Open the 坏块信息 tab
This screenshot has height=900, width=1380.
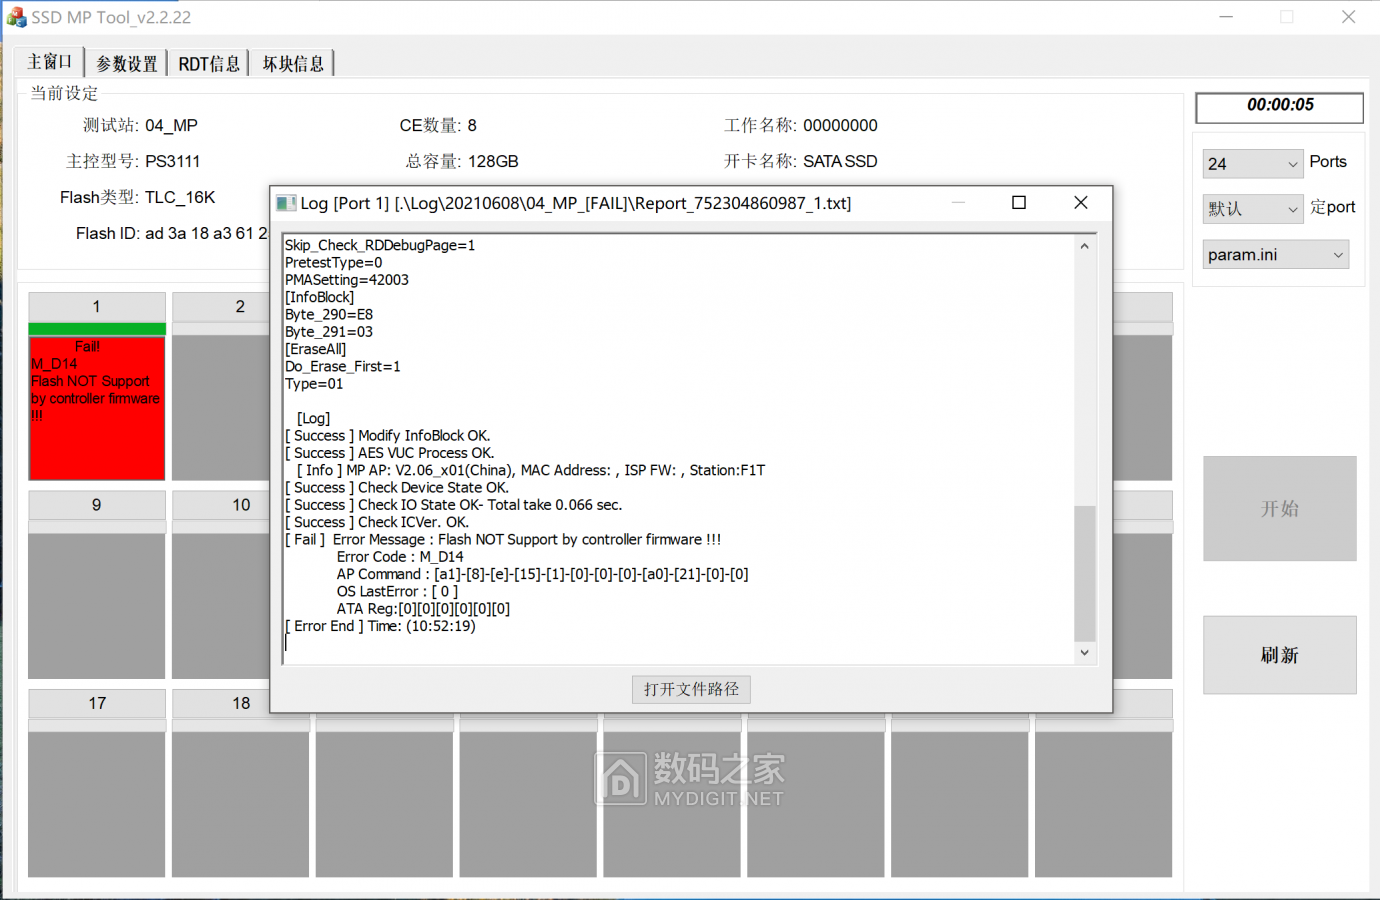click(x=293, y=64)
